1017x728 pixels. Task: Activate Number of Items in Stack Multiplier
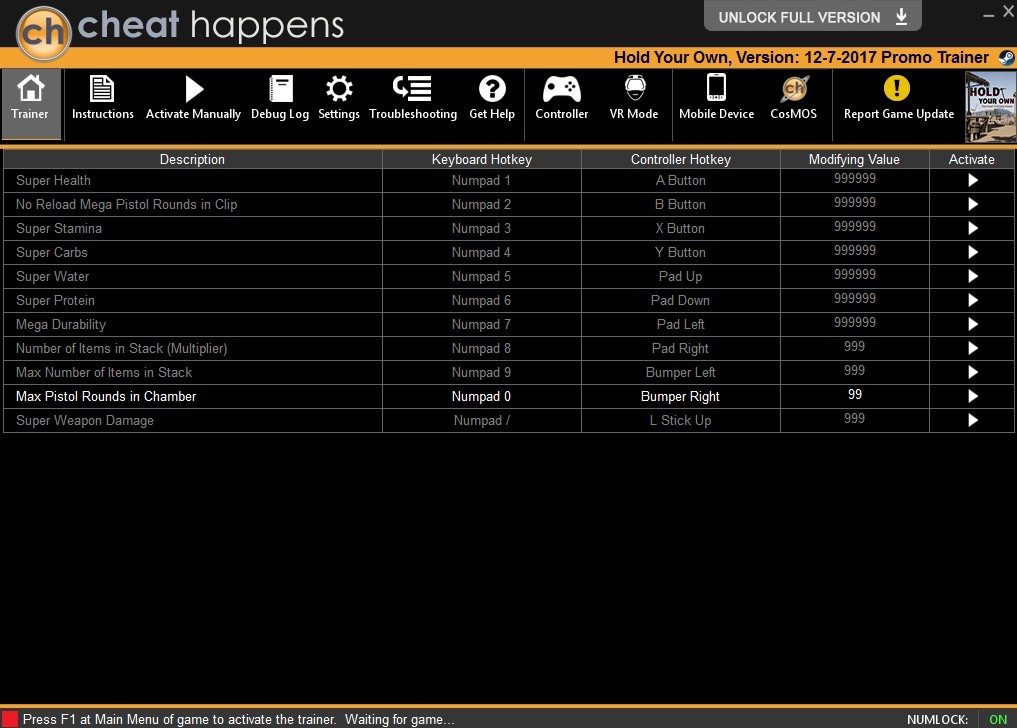(972, 348)
